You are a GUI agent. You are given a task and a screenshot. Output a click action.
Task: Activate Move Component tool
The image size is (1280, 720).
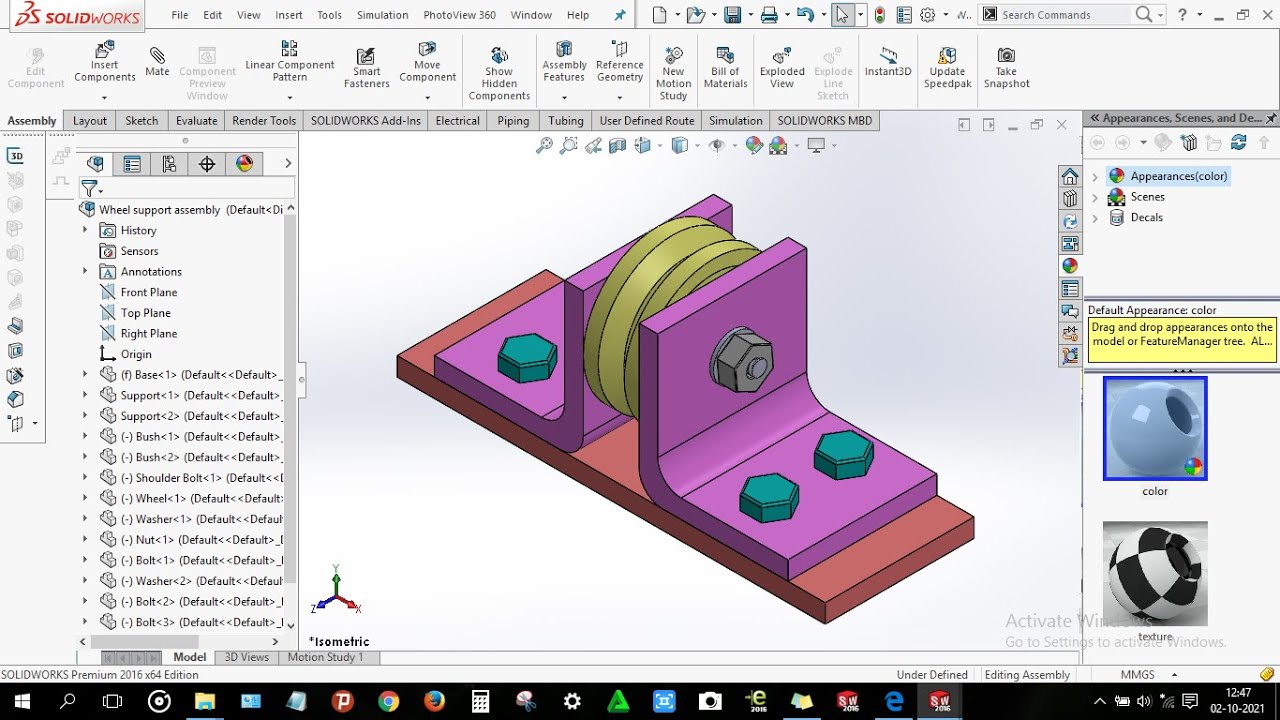[x=427, y=62]
